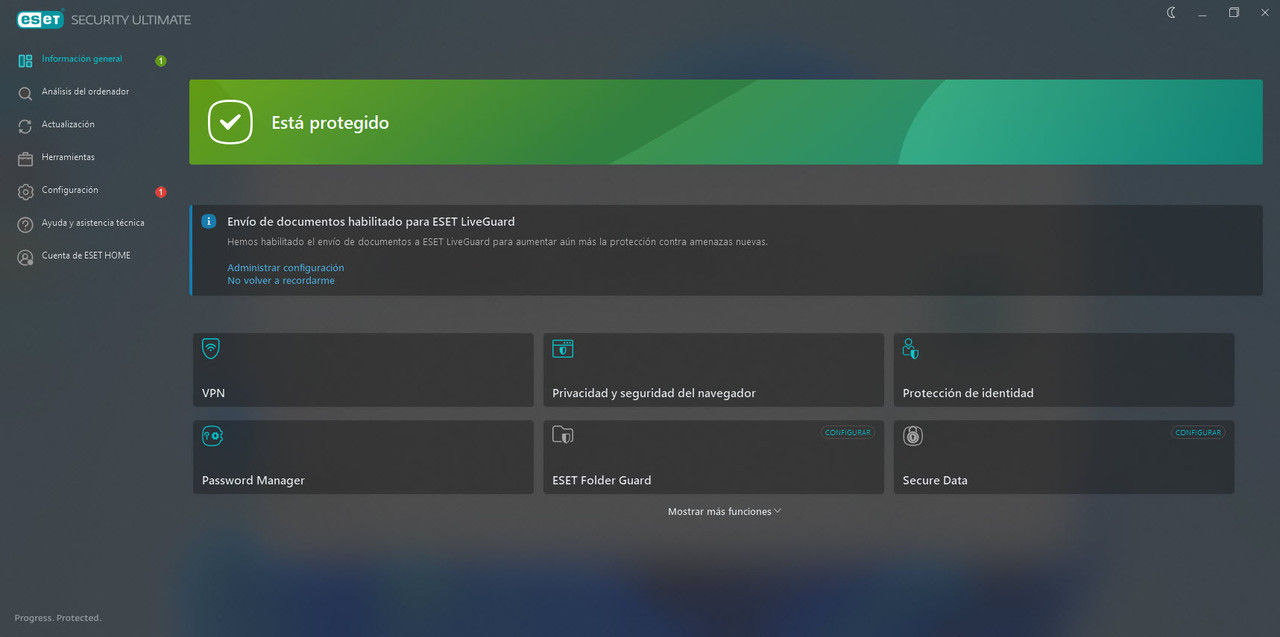
Task: Open Herramientas section
Action: pos(68,158)
